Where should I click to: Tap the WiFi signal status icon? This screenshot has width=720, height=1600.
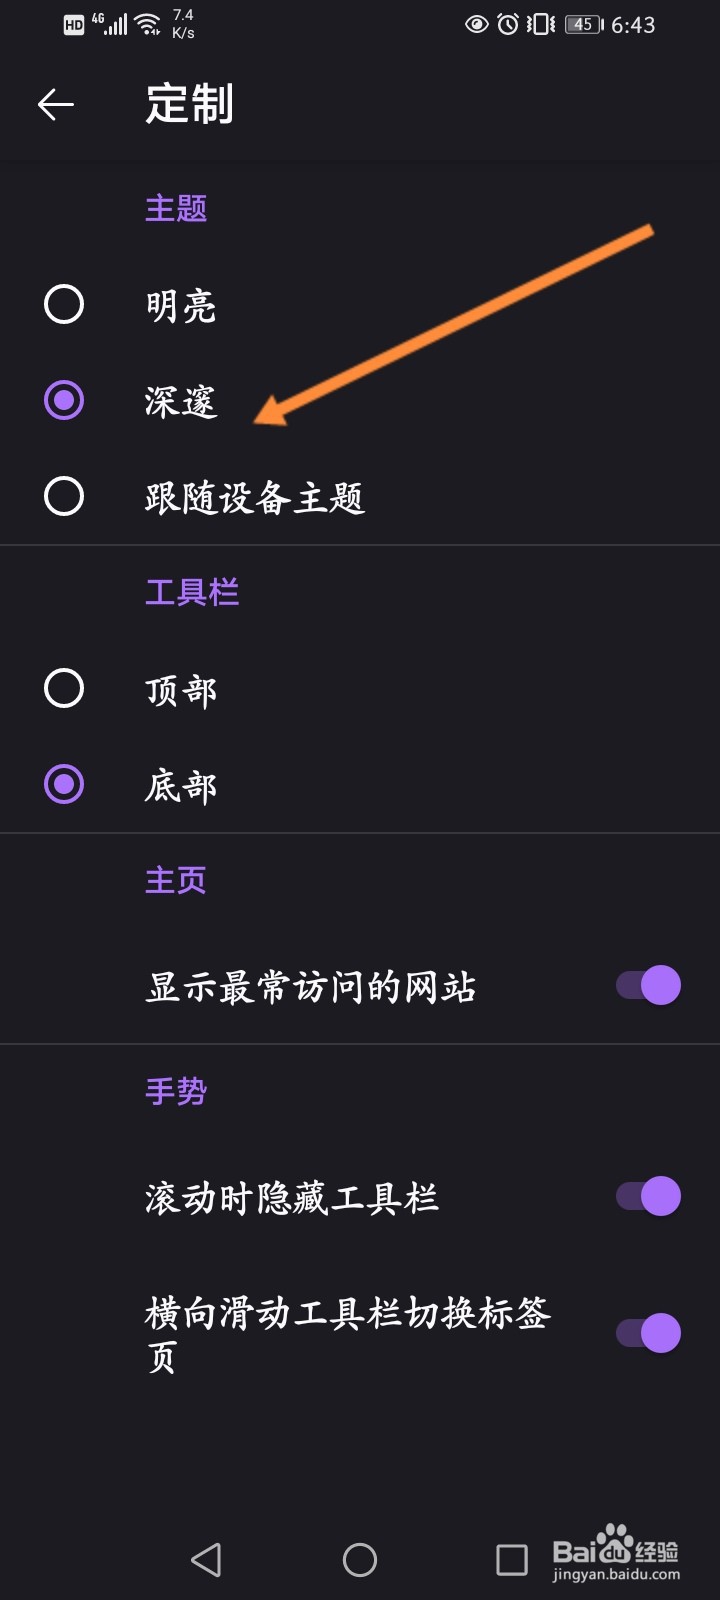point(149,24)
